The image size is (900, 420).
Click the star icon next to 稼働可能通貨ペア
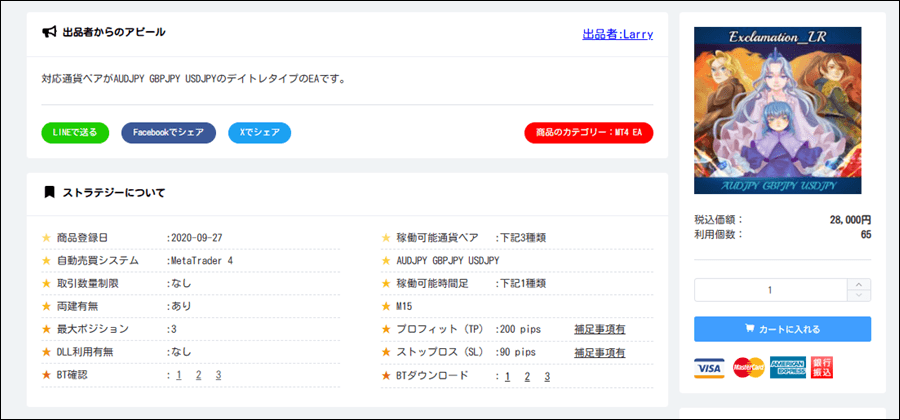387,237
